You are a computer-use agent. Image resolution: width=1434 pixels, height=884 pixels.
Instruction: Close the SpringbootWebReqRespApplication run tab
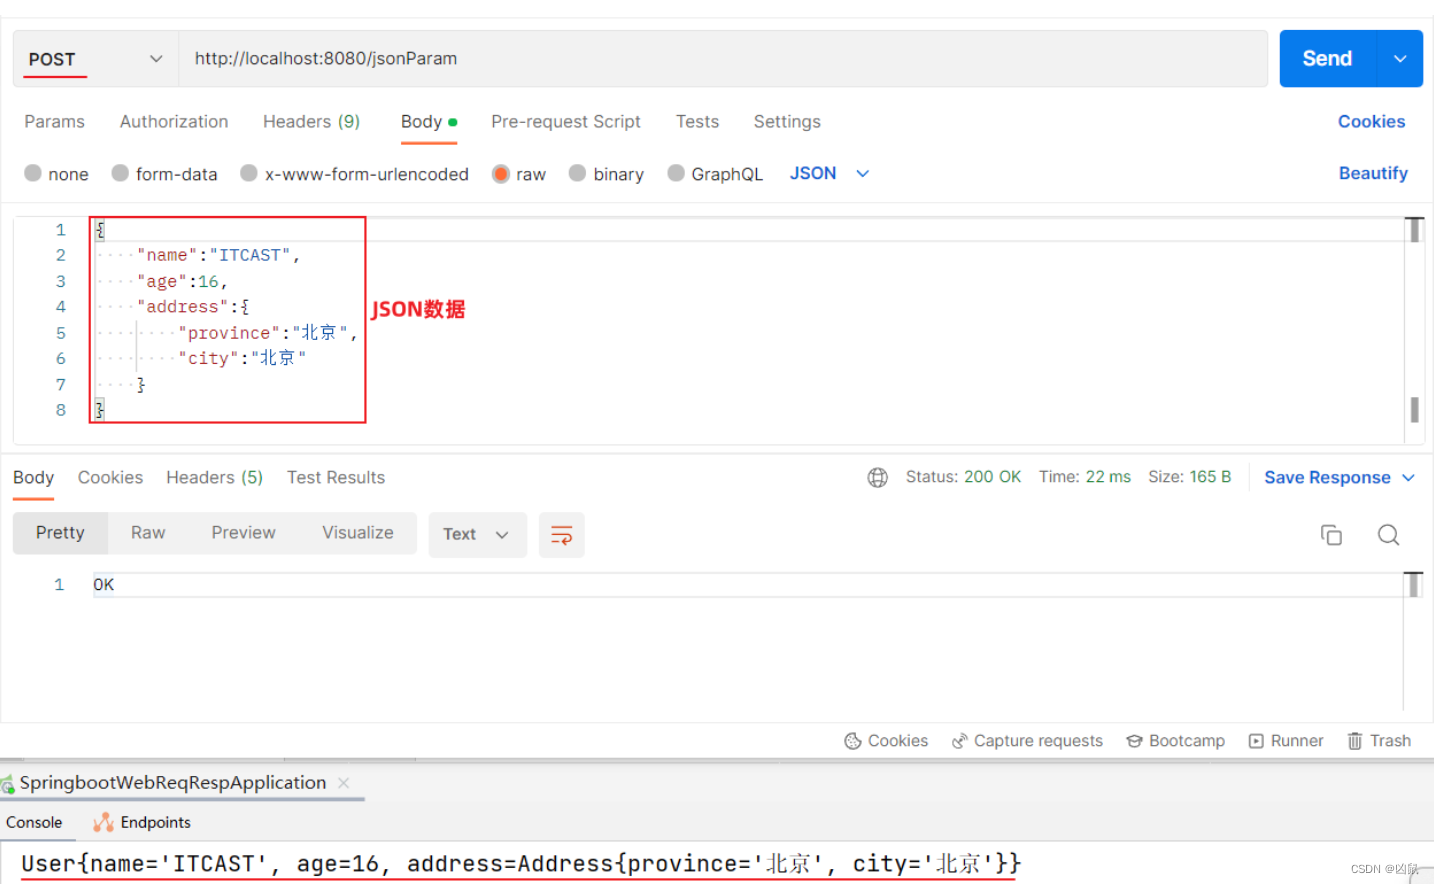pyautogui.click(x=344, y=783)
